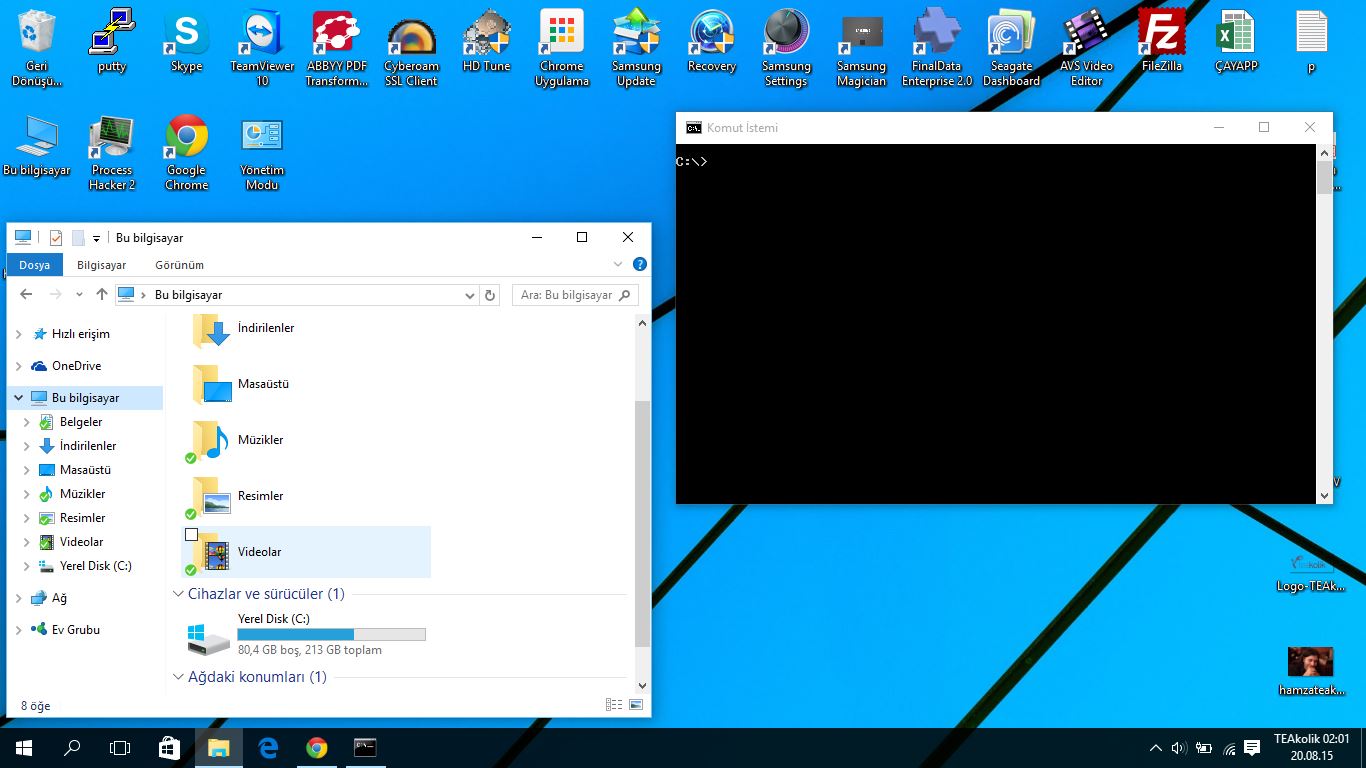The width and height of the screenshot is (1366, 768).
Task: Go up one folder level
Action: pos(101,295)
